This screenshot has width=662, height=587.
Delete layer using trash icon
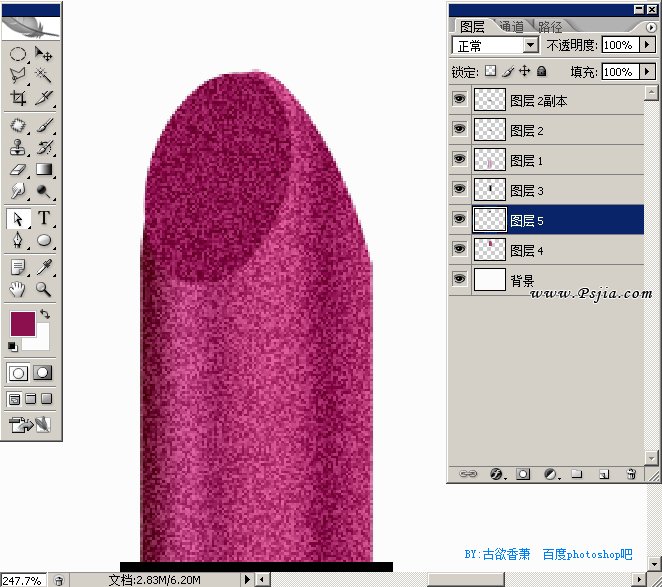pos(630,474)
